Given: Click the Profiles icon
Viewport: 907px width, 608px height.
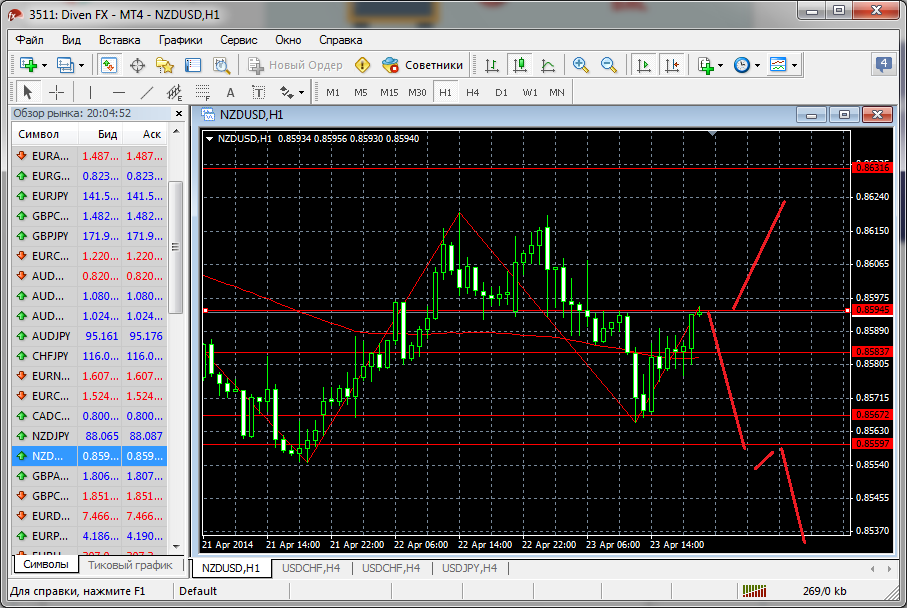Looking at the screenshot, I should click(x=65, y=65).
